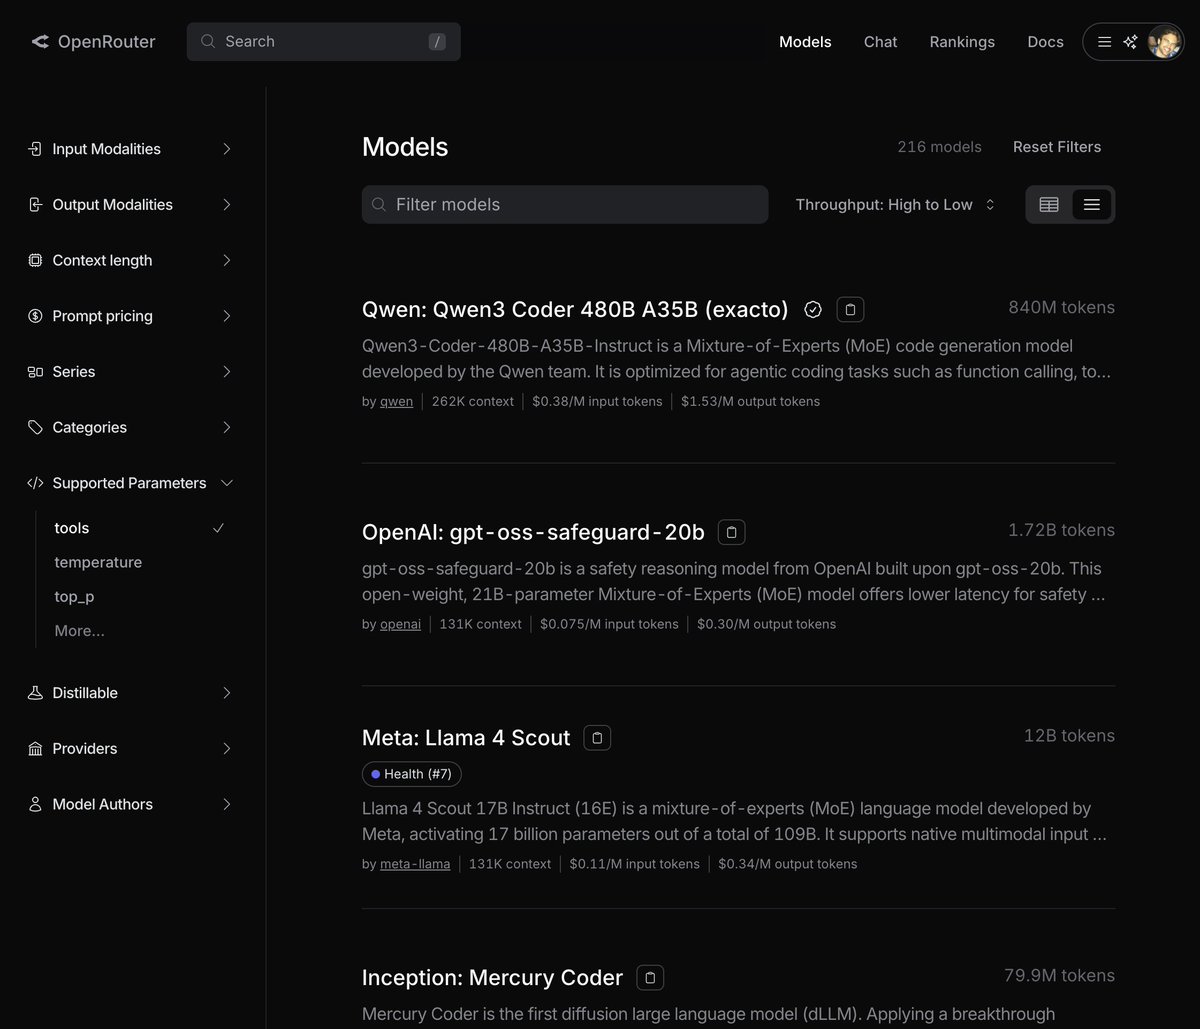
Task: Click Reset Filters
Action: (x=1057, y=147)
